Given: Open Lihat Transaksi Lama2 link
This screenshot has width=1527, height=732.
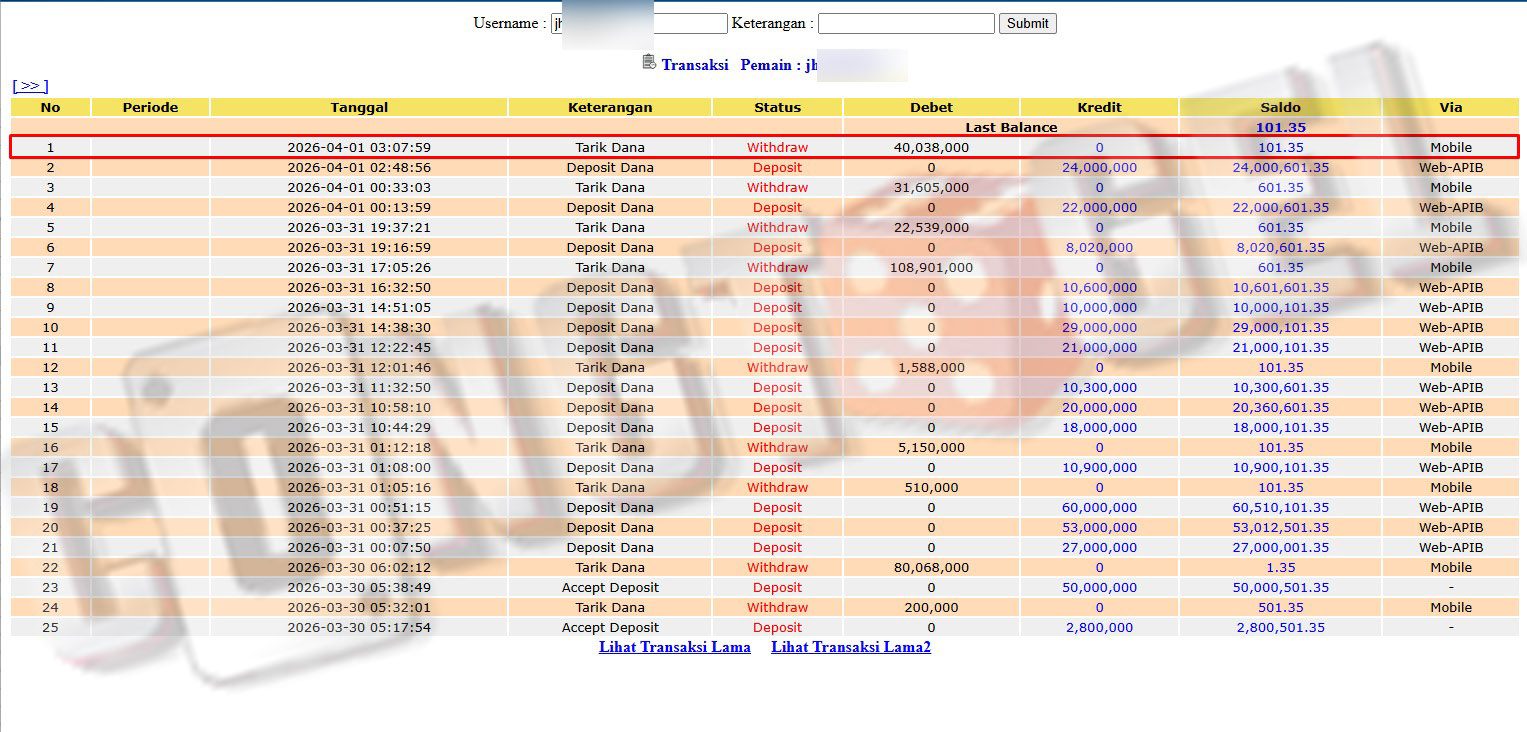Looking at the screenshot, I should (851, 647).
